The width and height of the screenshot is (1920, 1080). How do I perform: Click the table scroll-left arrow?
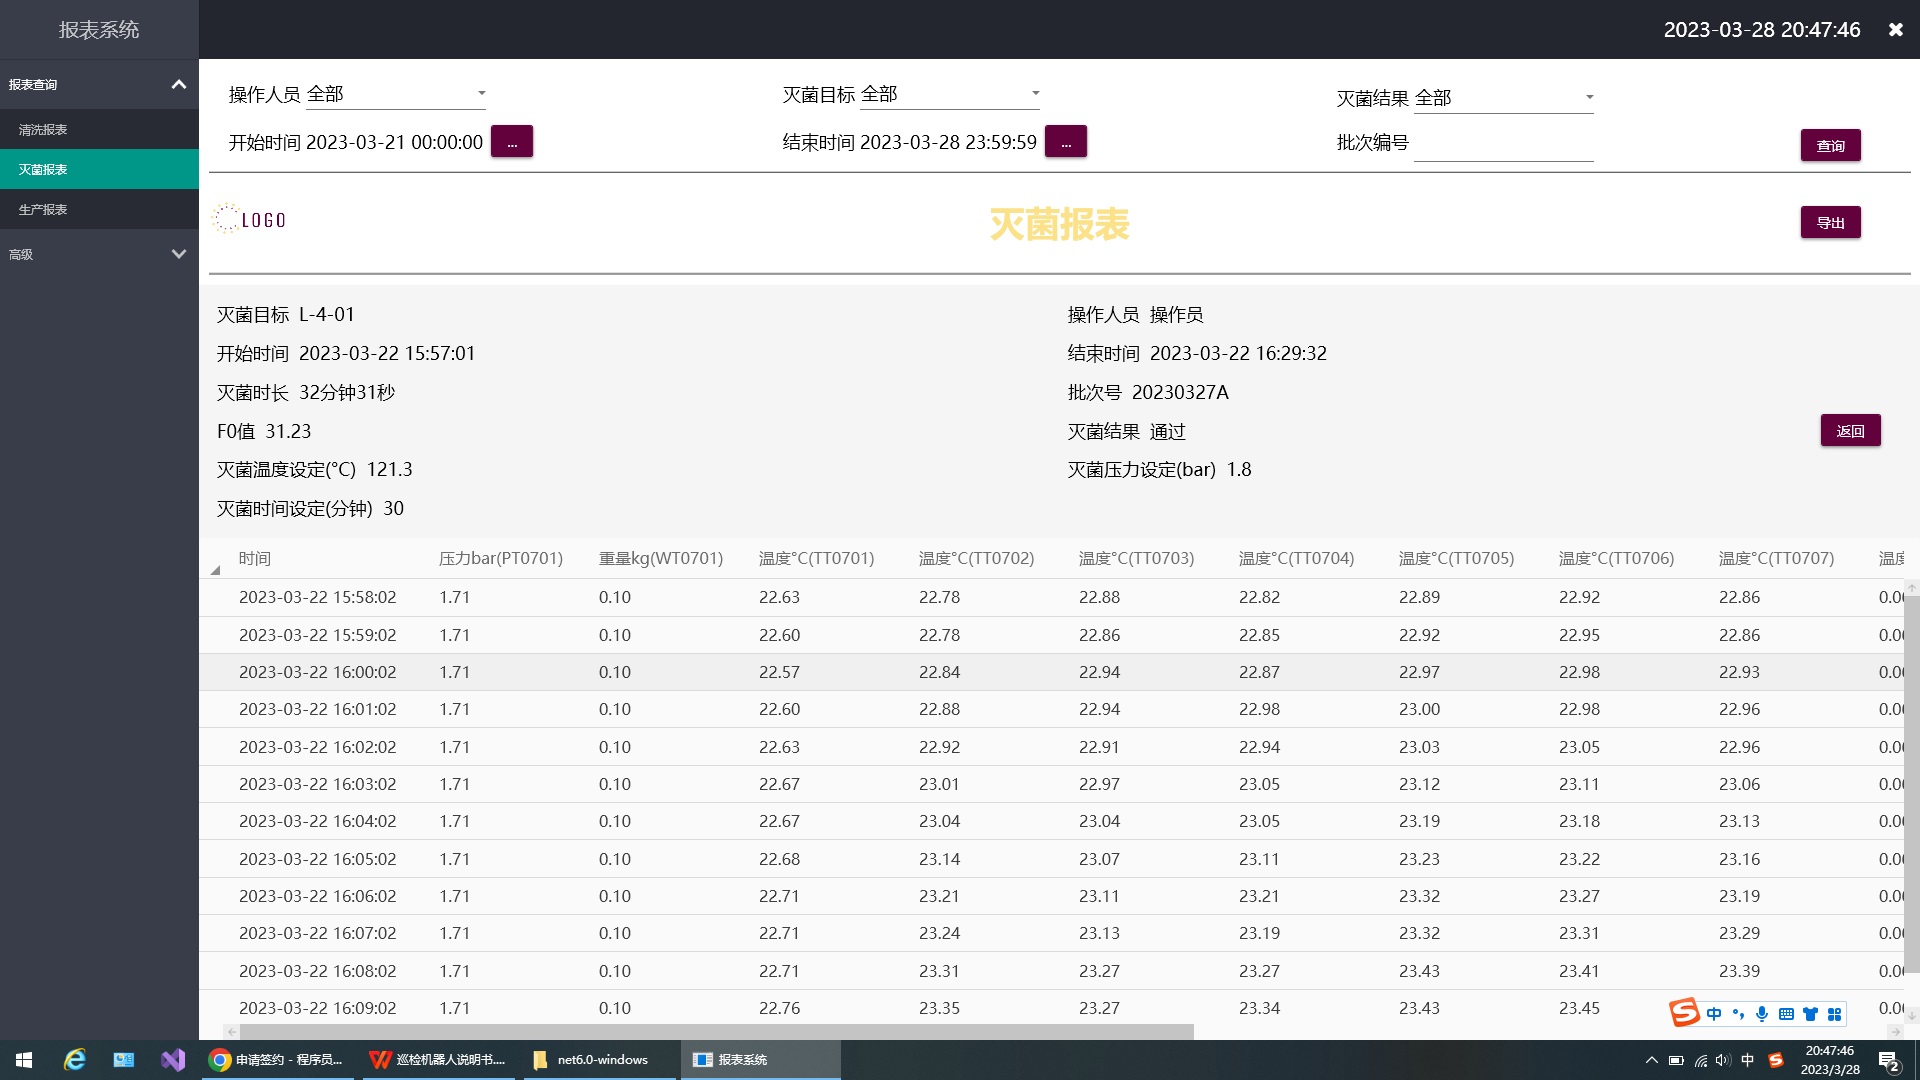(x=232, y=1032)
